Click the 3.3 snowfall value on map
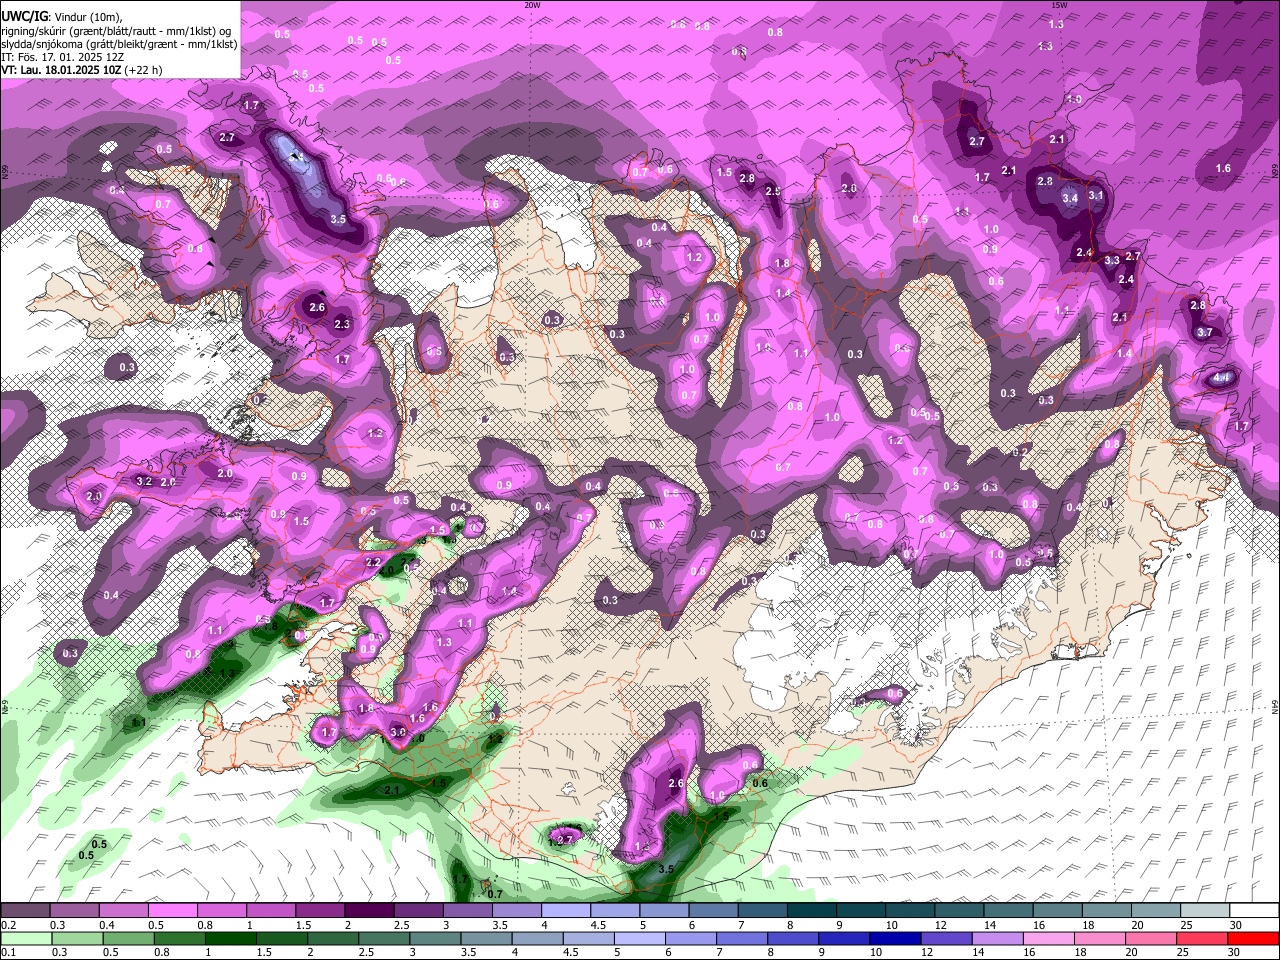This screenshot has width=1280, height=960. [1111, 260]
